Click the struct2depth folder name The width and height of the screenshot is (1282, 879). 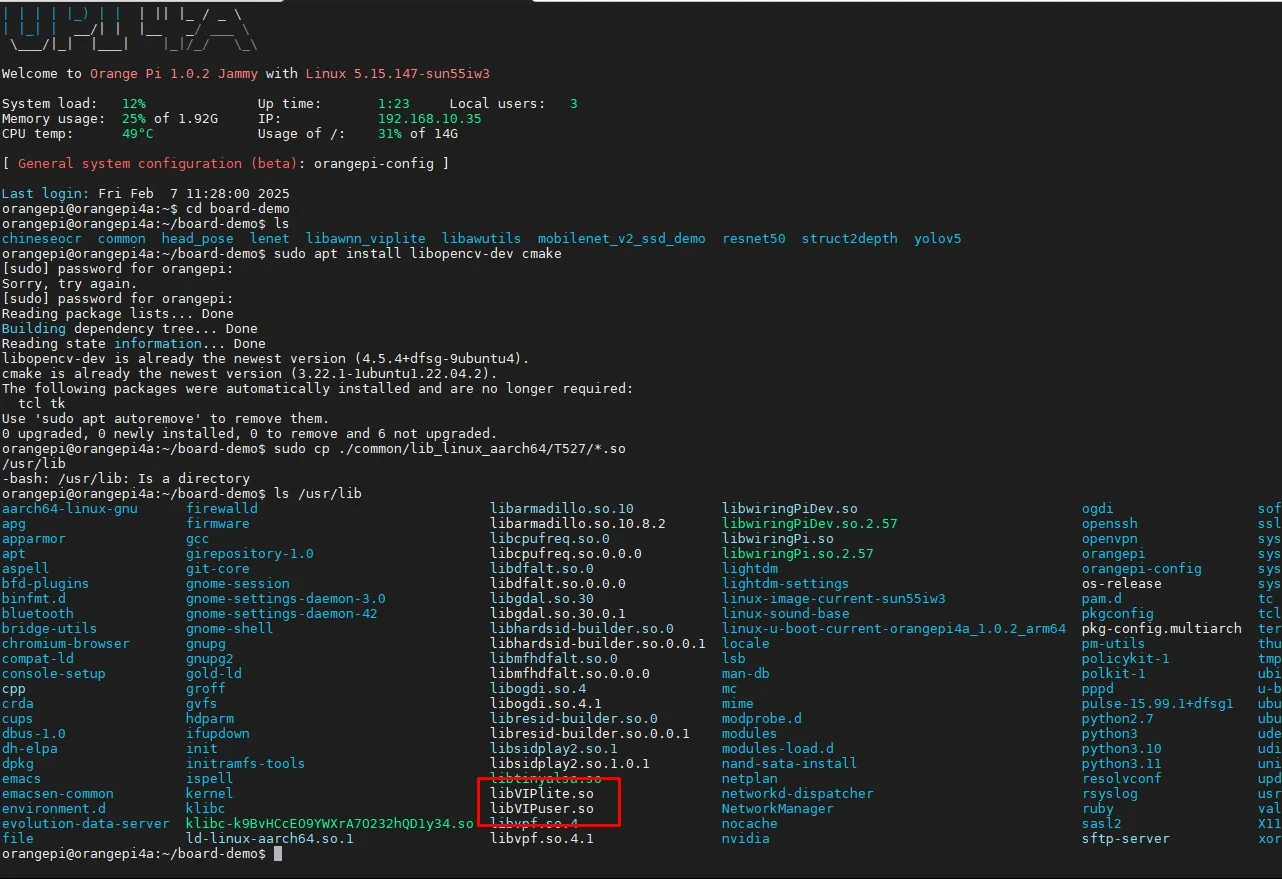pyautogui.click(x=849, y=238)
